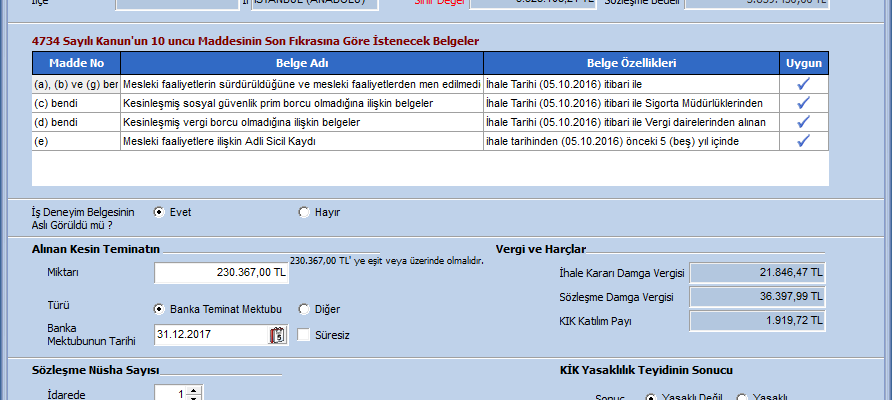Choose Banka Teminat Mektubu as the Türü

tap(159, 309)
